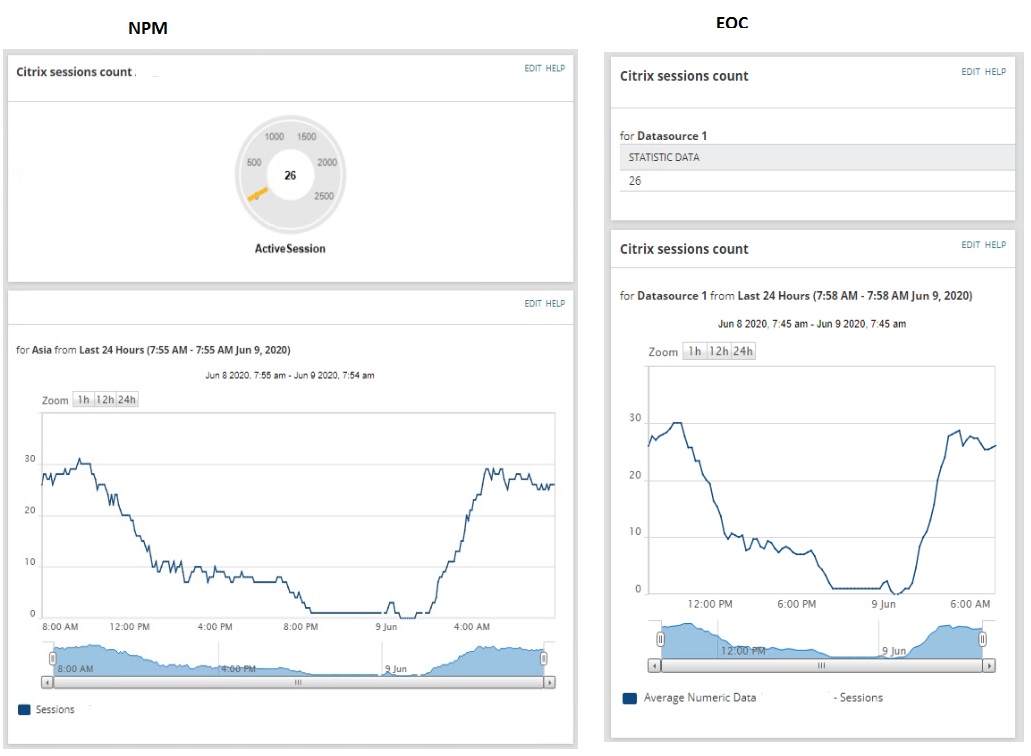The width and height of the screenshot is (1031, 756).
Task: Click the EOC chart horizontal scrollbar thumb
Action: tap(821, 665)
